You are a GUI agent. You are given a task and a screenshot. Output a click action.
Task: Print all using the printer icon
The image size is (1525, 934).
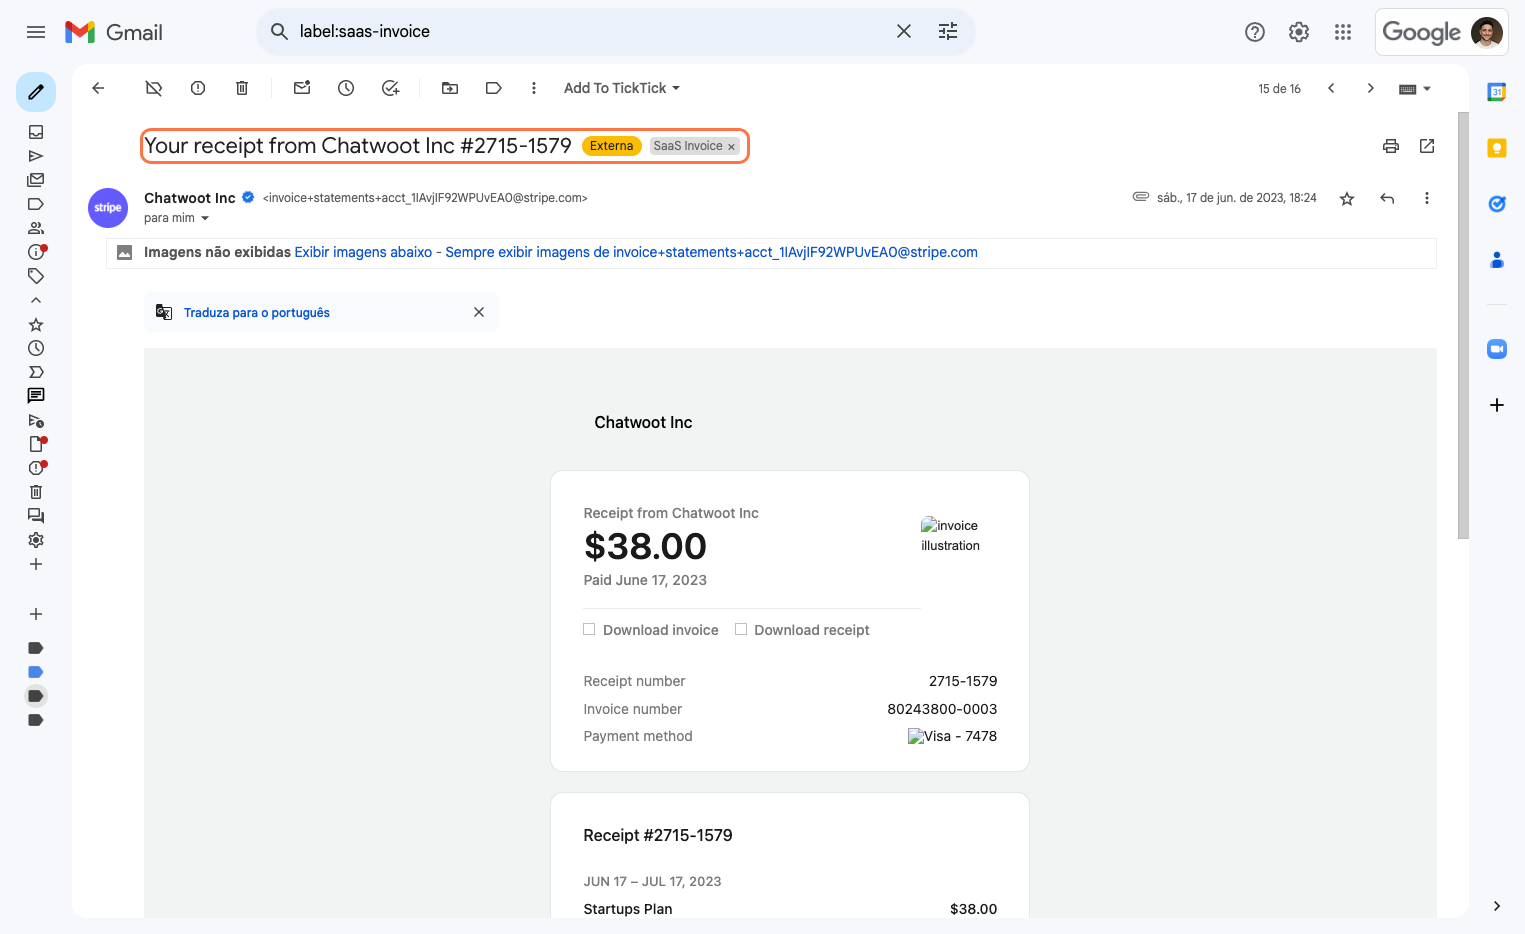tap(1391, 146)
